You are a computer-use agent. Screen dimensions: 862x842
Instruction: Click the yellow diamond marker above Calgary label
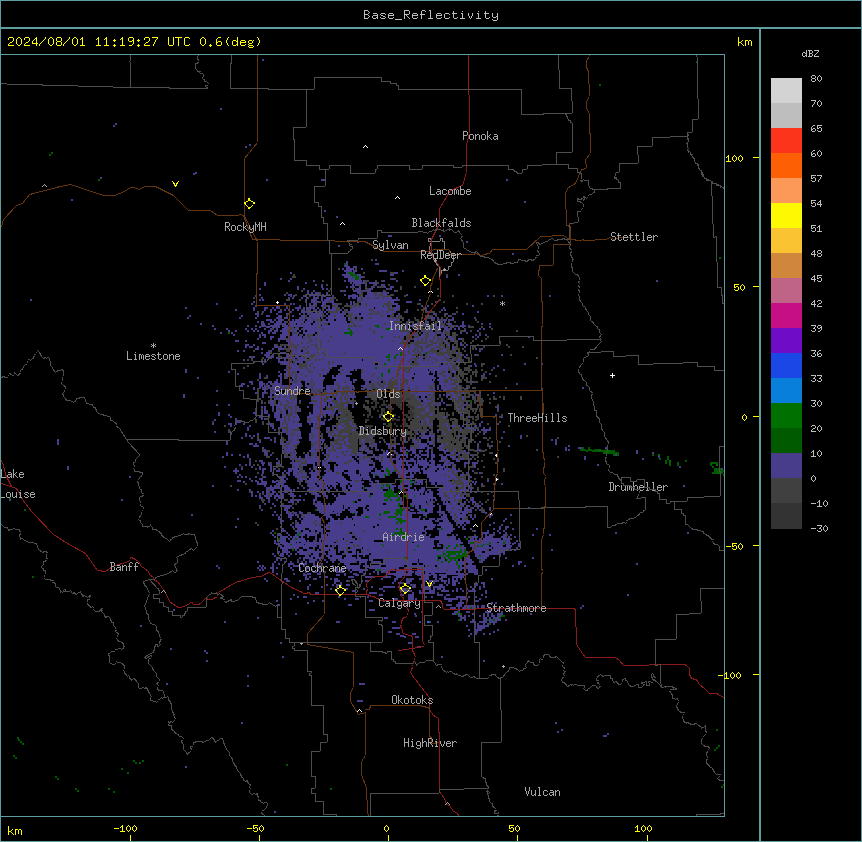point(405,589)
